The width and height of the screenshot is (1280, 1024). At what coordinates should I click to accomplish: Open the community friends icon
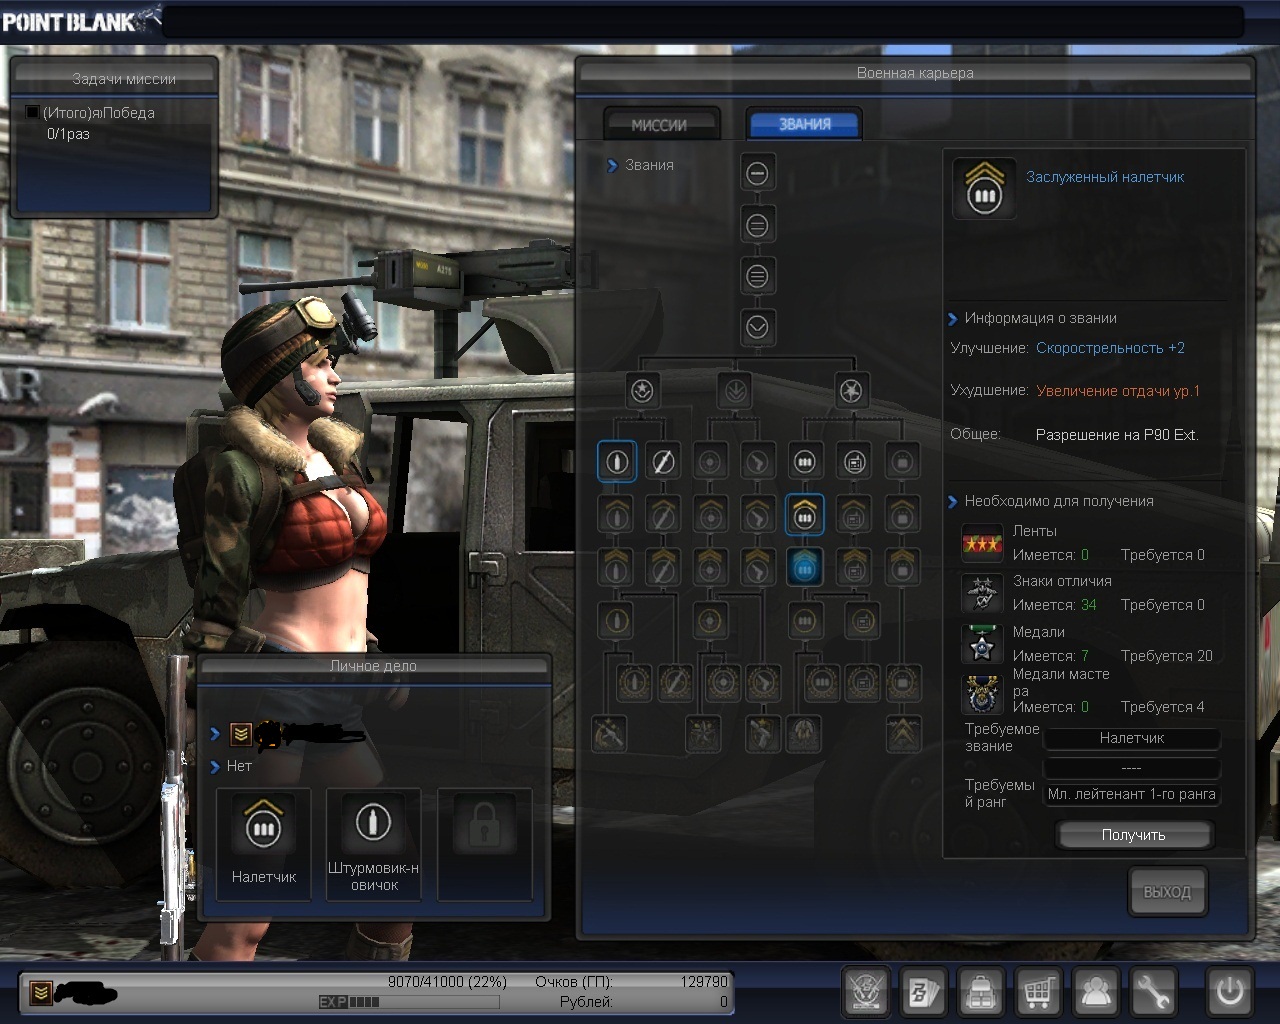(x=1096, y=992)
